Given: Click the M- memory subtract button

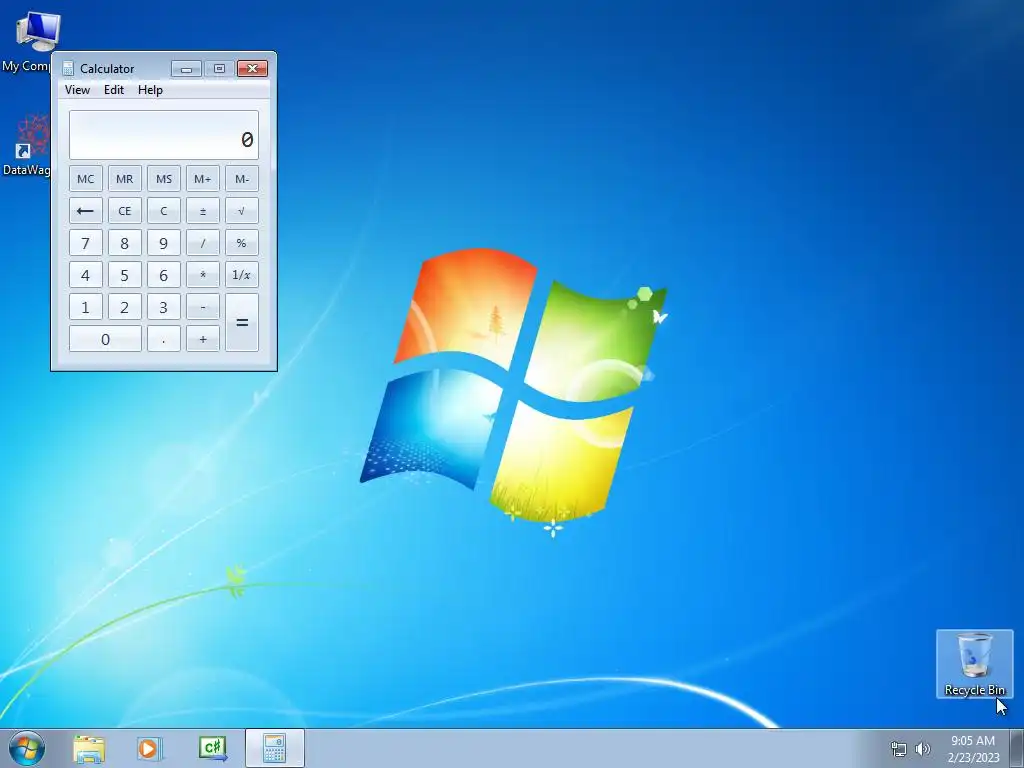Looking at the screenshot, I should [242, 179].
